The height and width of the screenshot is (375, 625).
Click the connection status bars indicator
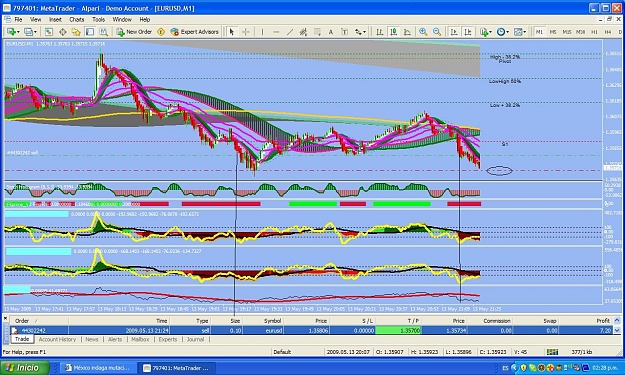point(552,352)
